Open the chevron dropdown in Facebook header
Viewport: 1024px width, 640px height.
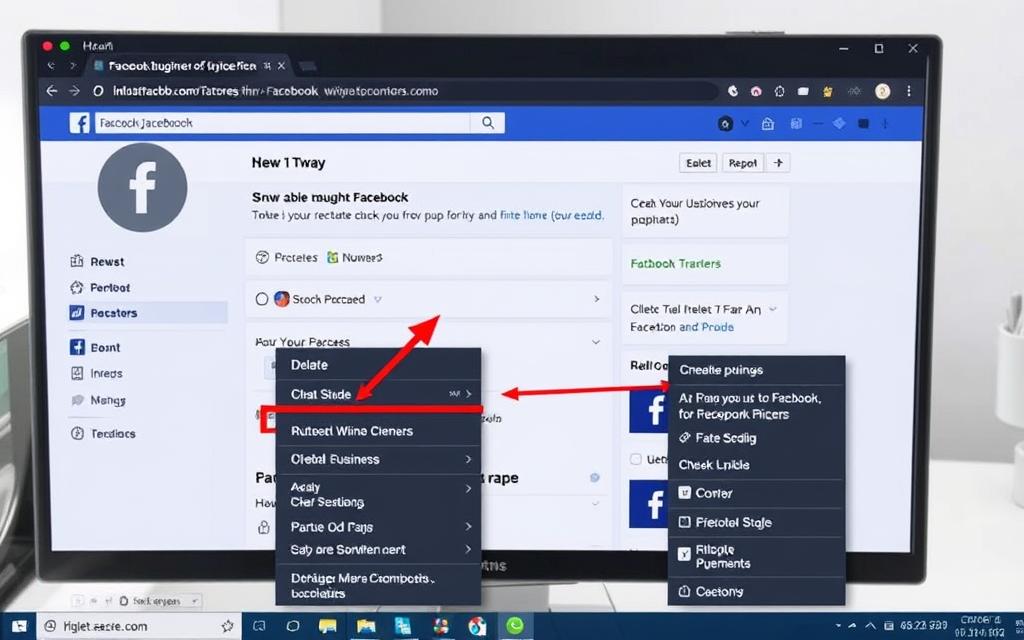745,123
